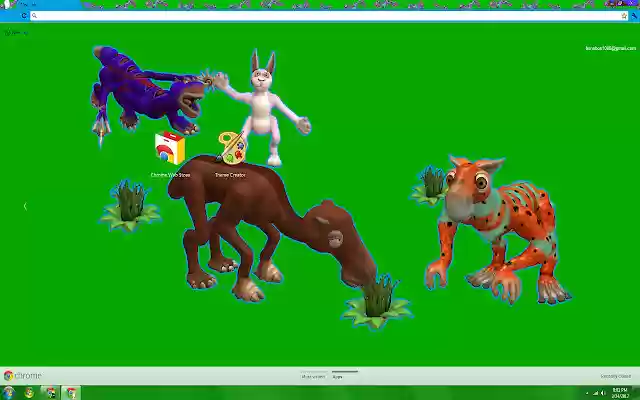
Task: Open the taskbar clock and date
Action: coord(620,393)
